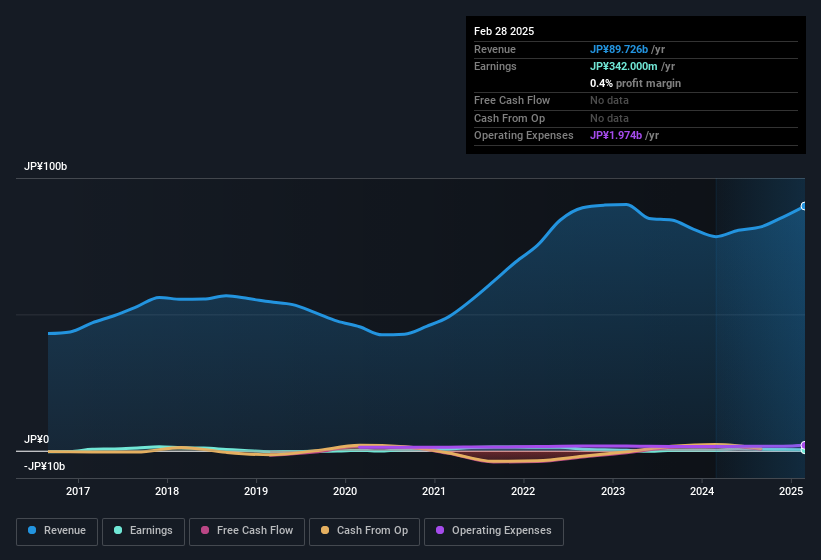
Task: Toggle the Operating Expenses legend button
Action: tap(494, 531)
